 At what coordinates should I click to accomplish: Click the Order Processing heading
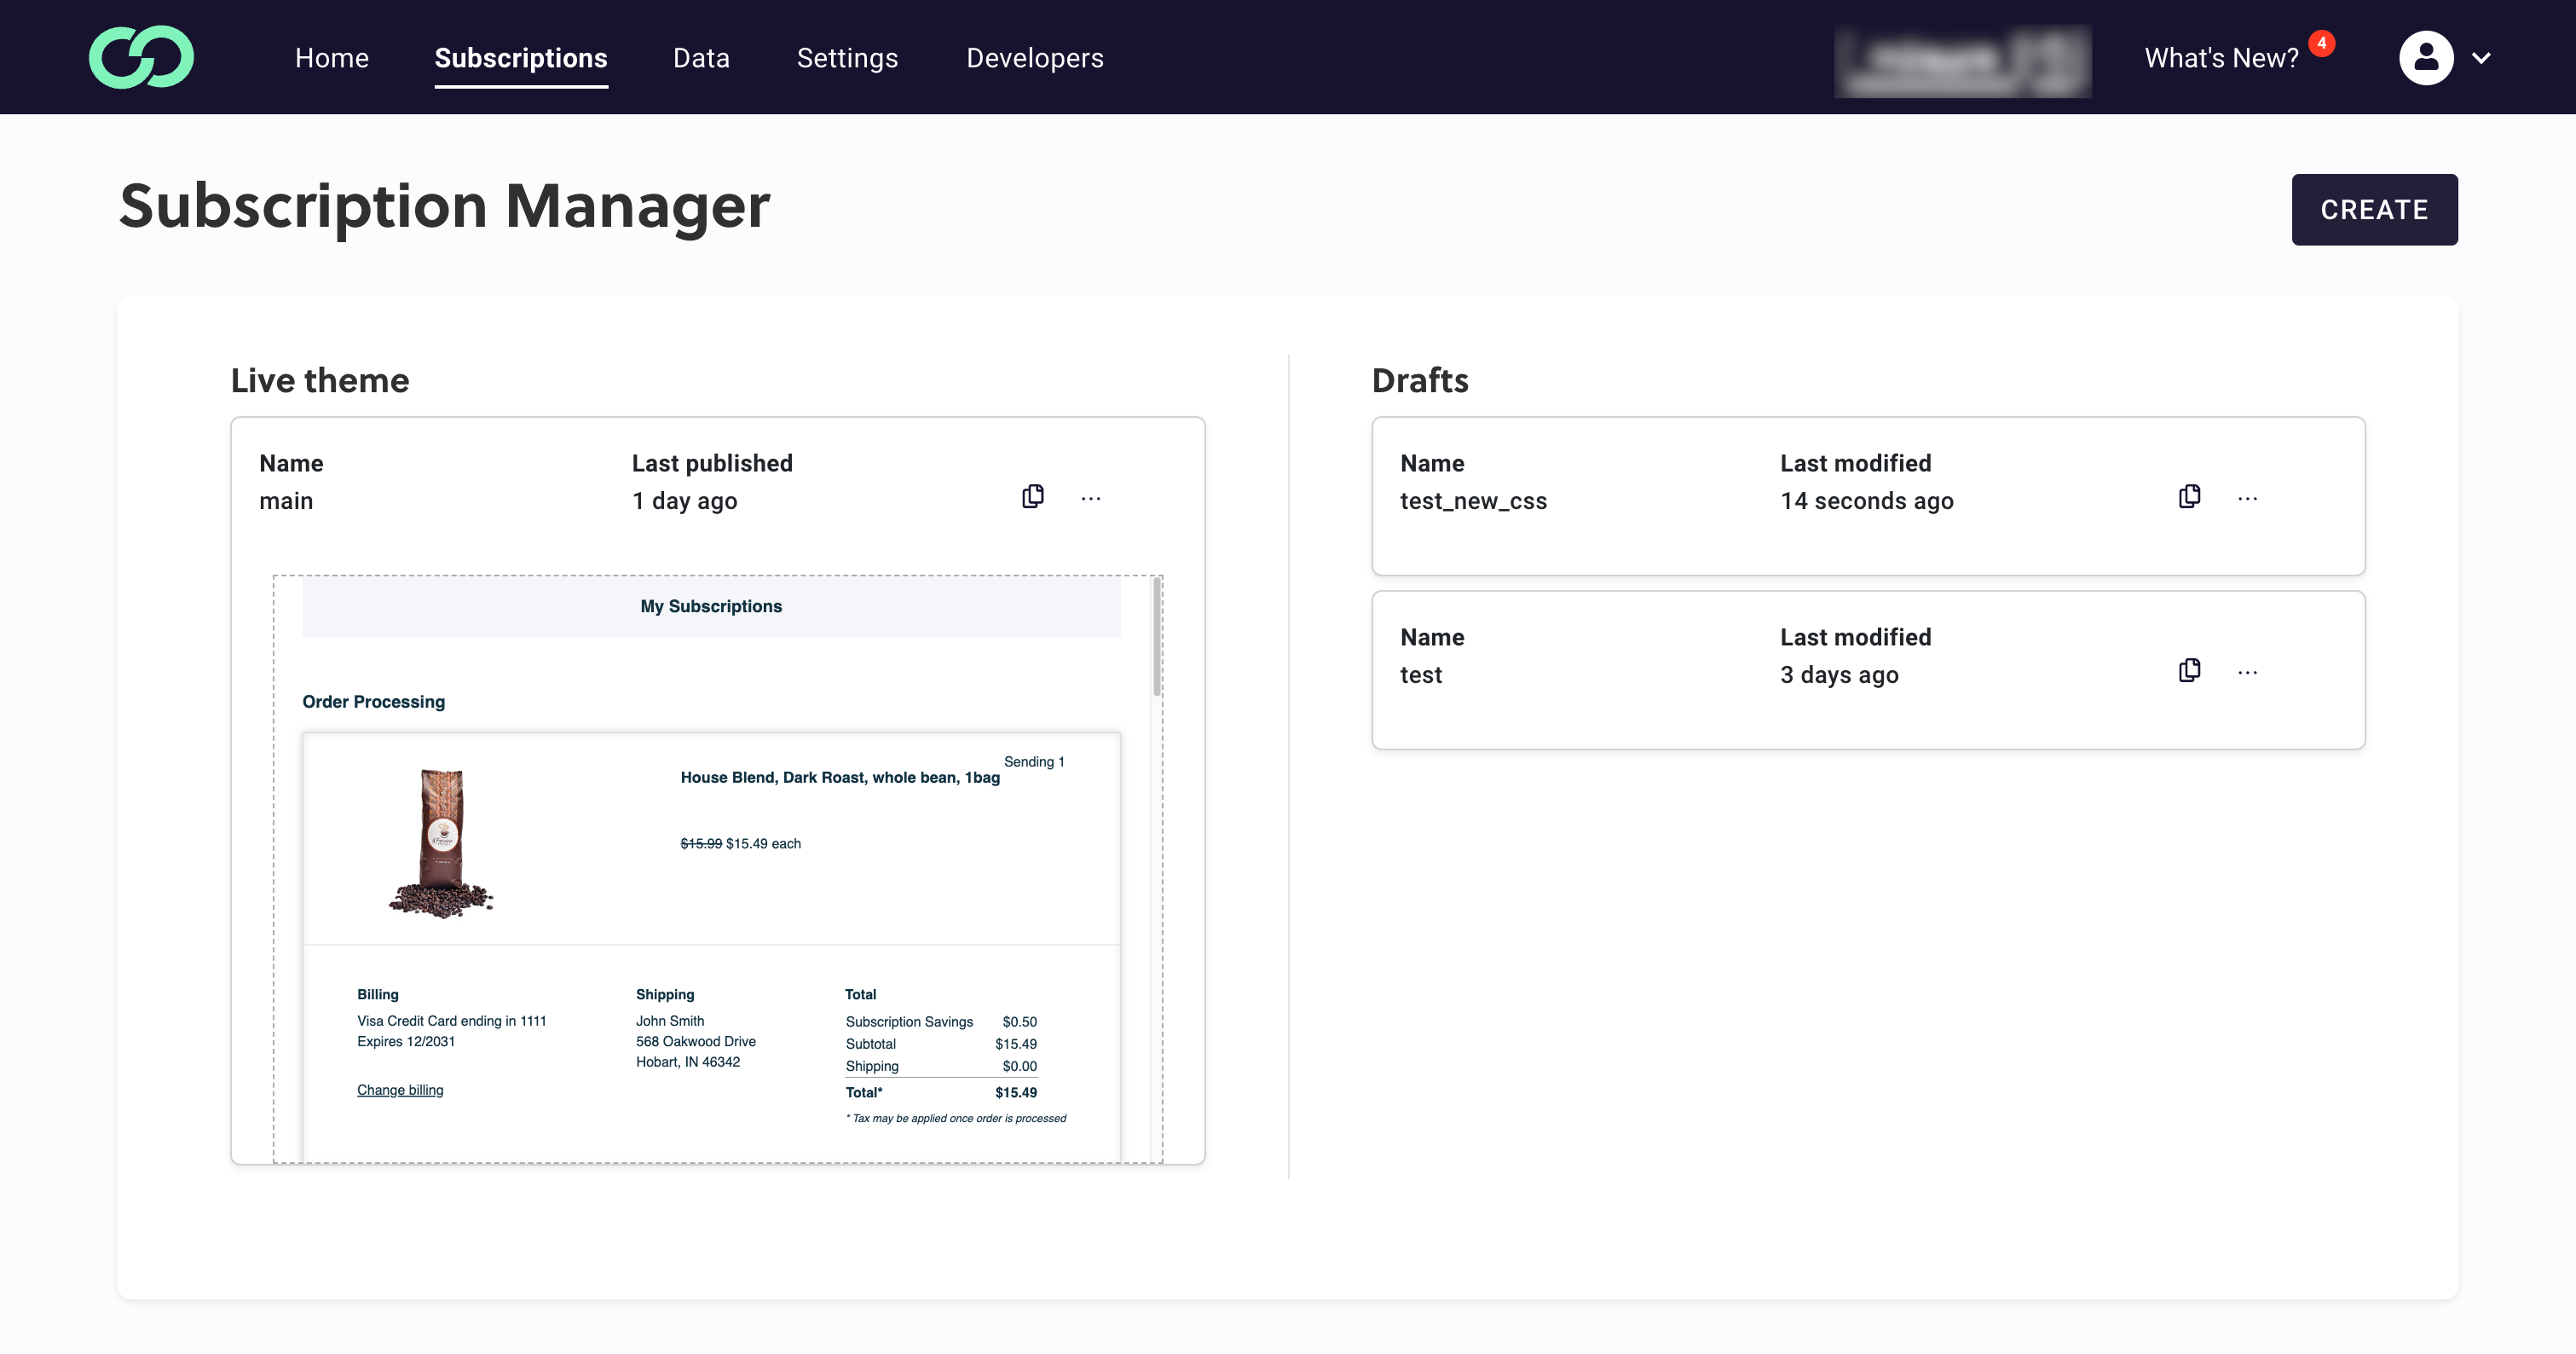click(x=374, y=702)
